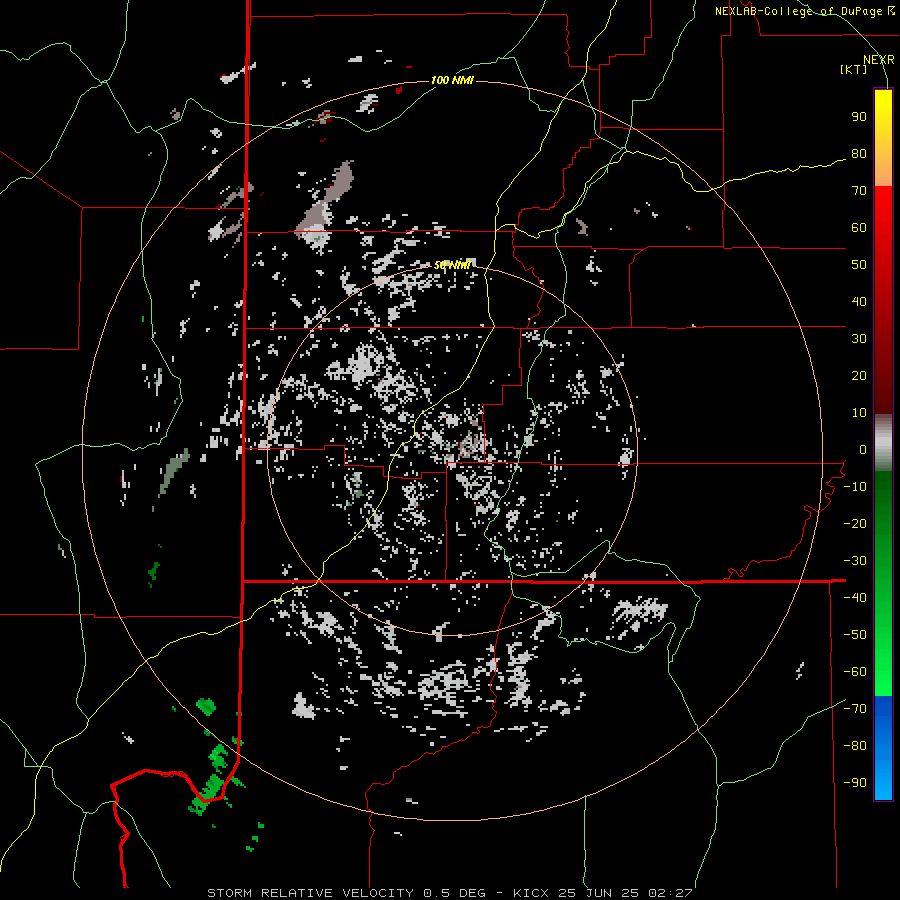The height and width of the screenshot is (900, 900).
Task: Click the -20 scale label
Action: click(x=855, y=524)
